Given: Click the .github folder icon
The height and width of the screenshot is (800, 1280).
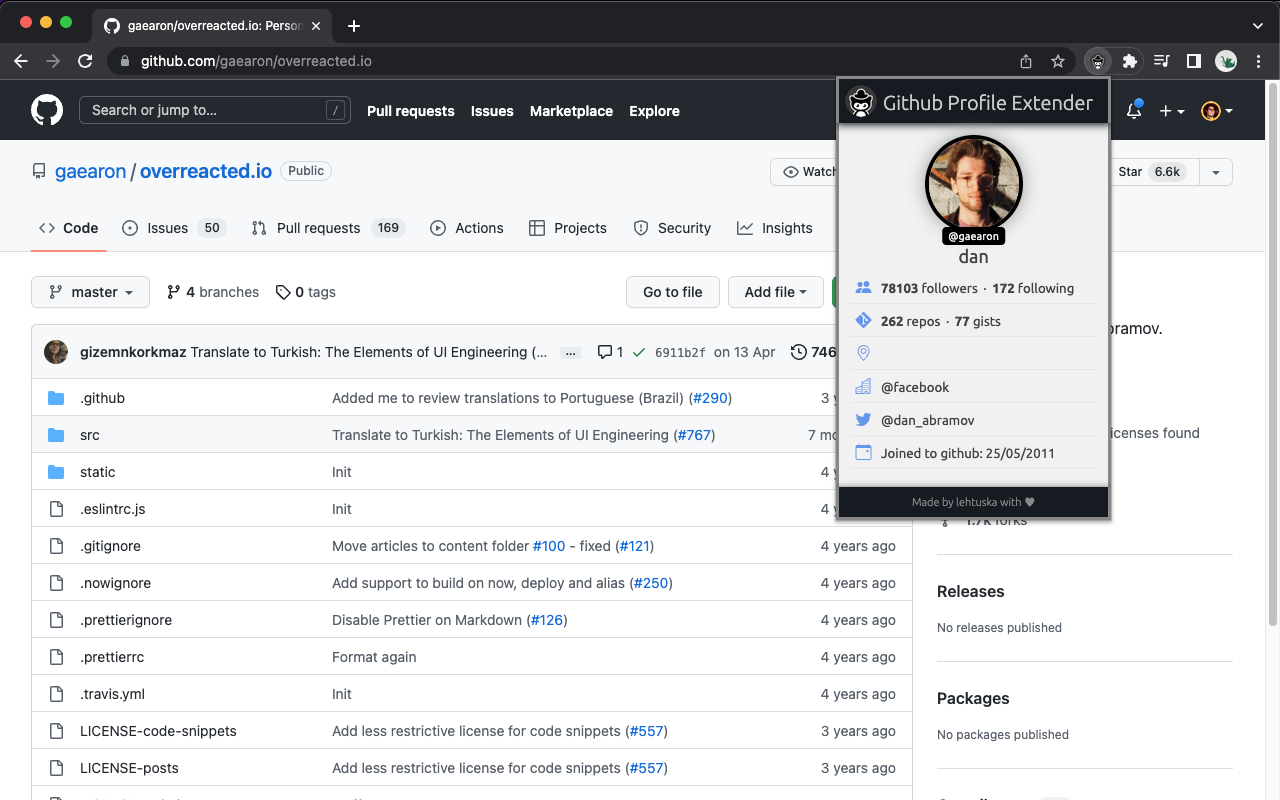Looking at the screenshot, I should (x=57, y=398).
